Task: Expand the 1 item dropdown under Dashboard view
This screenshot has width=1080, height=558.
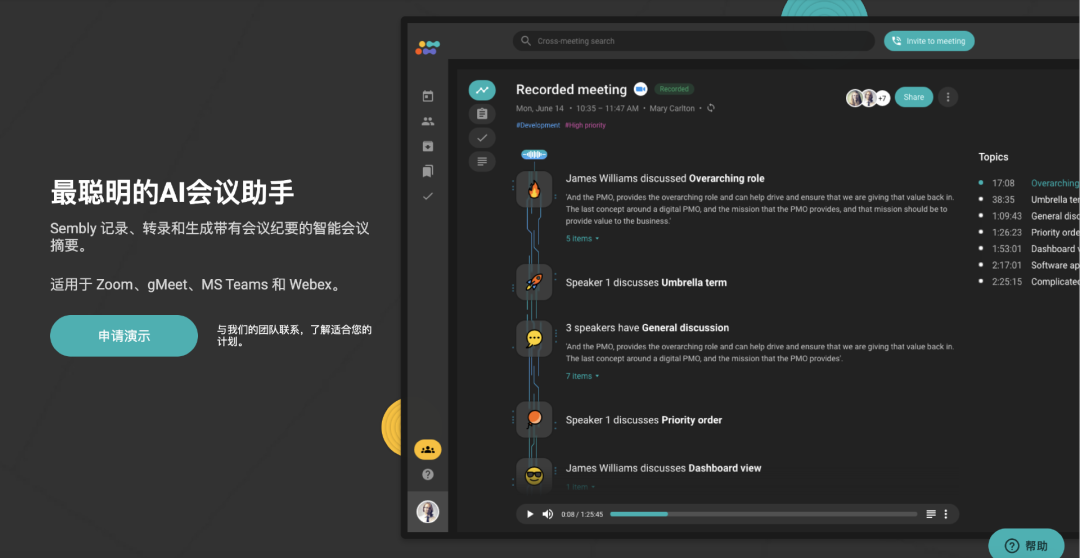Action: pos(580,487)
